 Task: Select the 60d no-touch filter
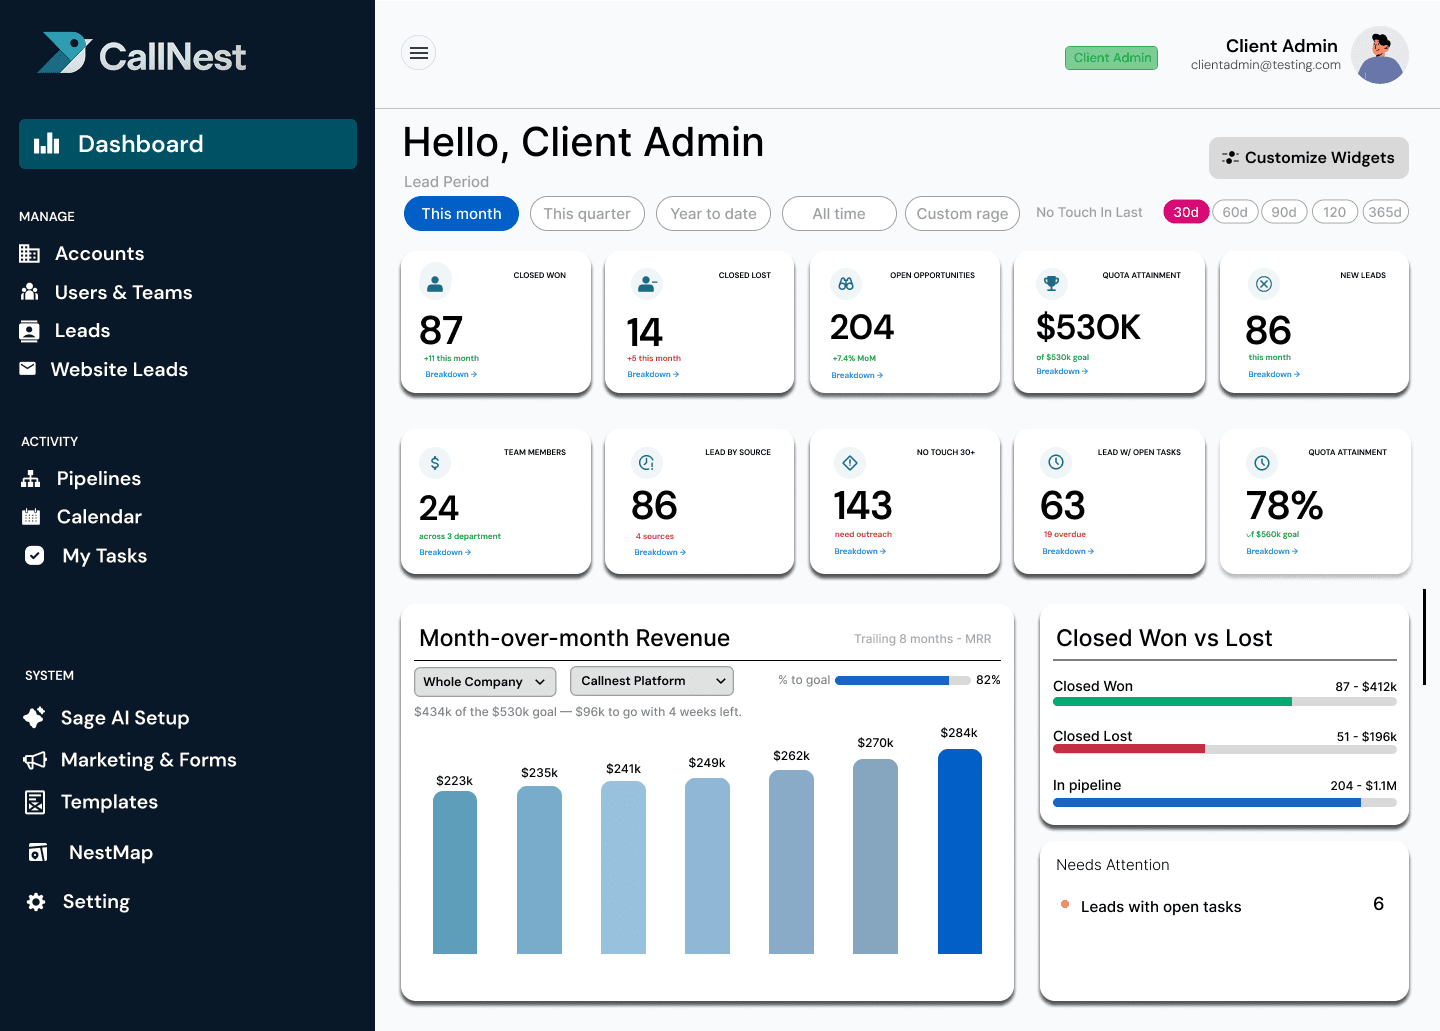coord(1235,212)
